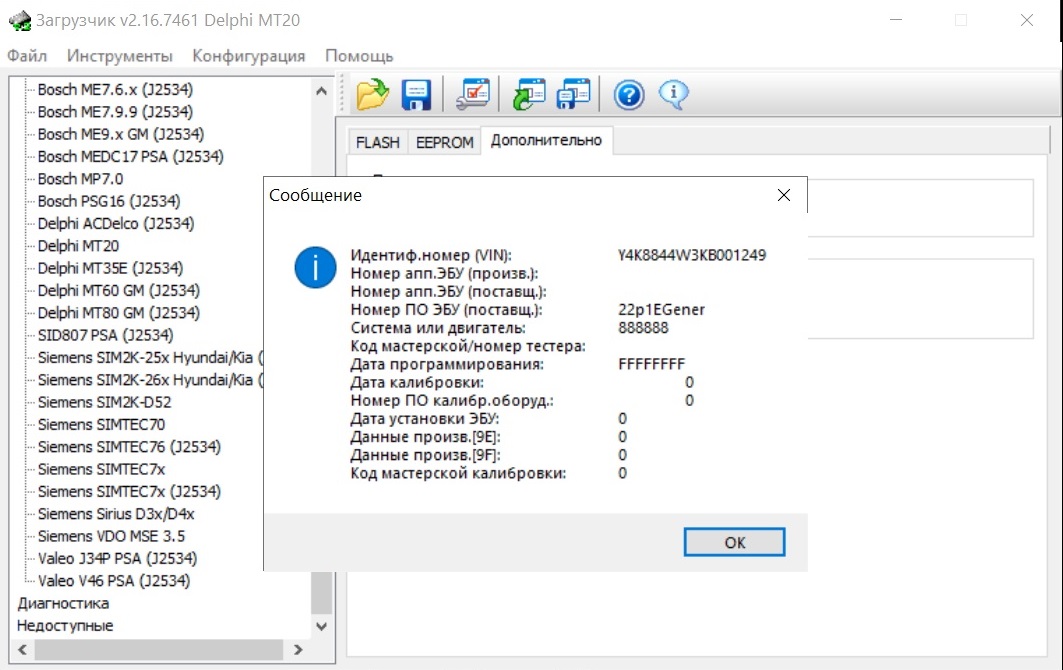Screen dimensions: 1063x670
Task: Select Delphi MT20 in the module tree
Action: coord(78,246)
